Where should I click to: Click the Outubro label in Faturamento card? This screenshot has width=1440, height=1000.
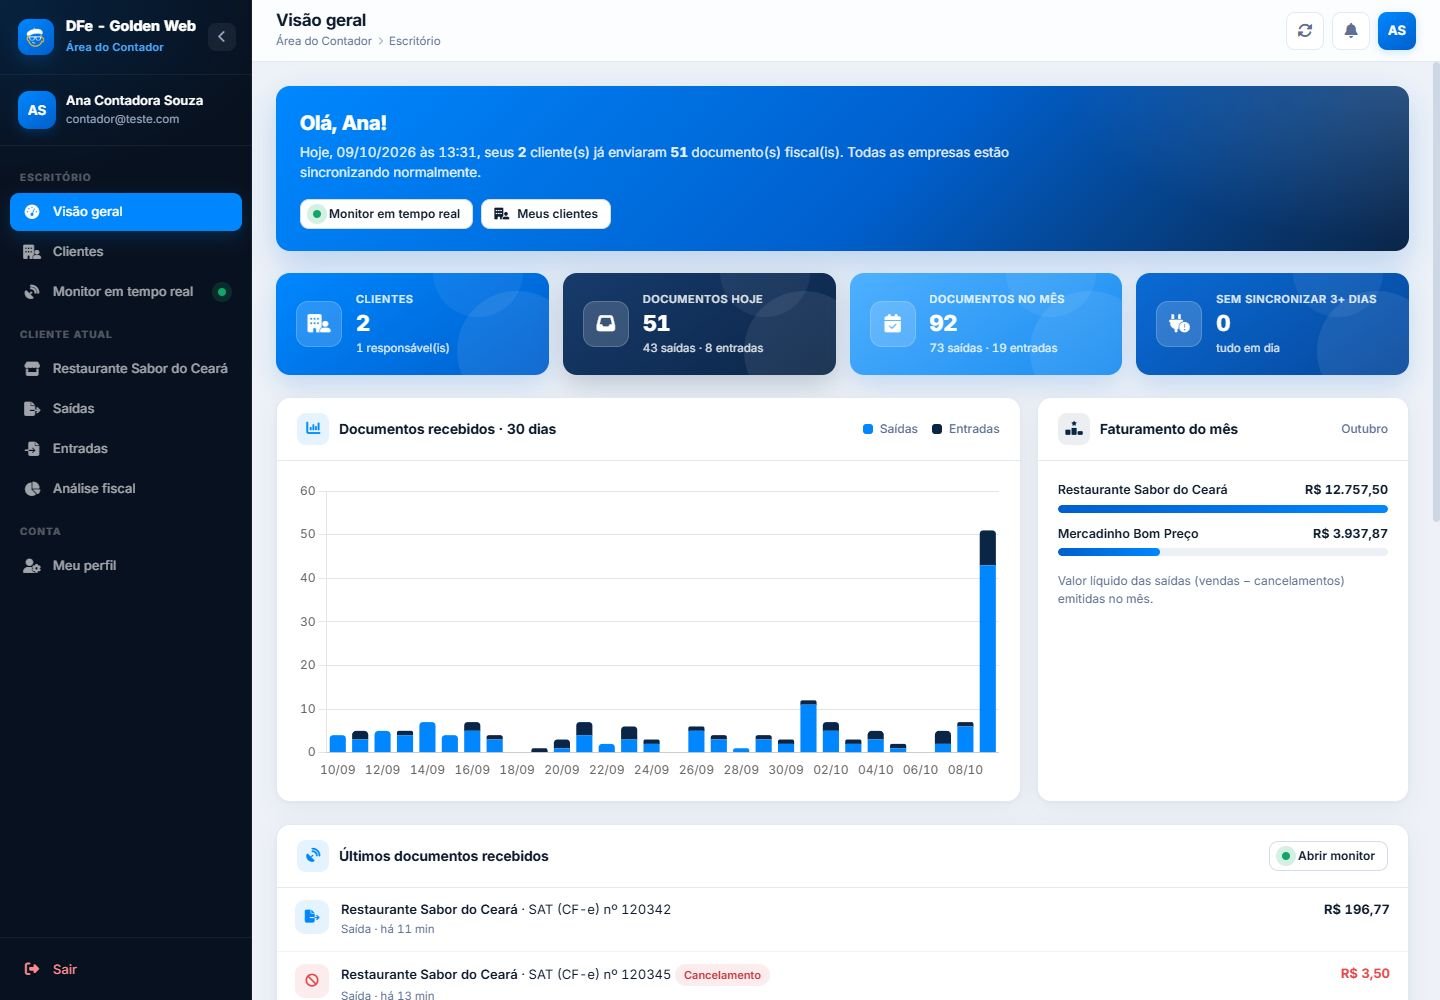tap(1364, 429)
